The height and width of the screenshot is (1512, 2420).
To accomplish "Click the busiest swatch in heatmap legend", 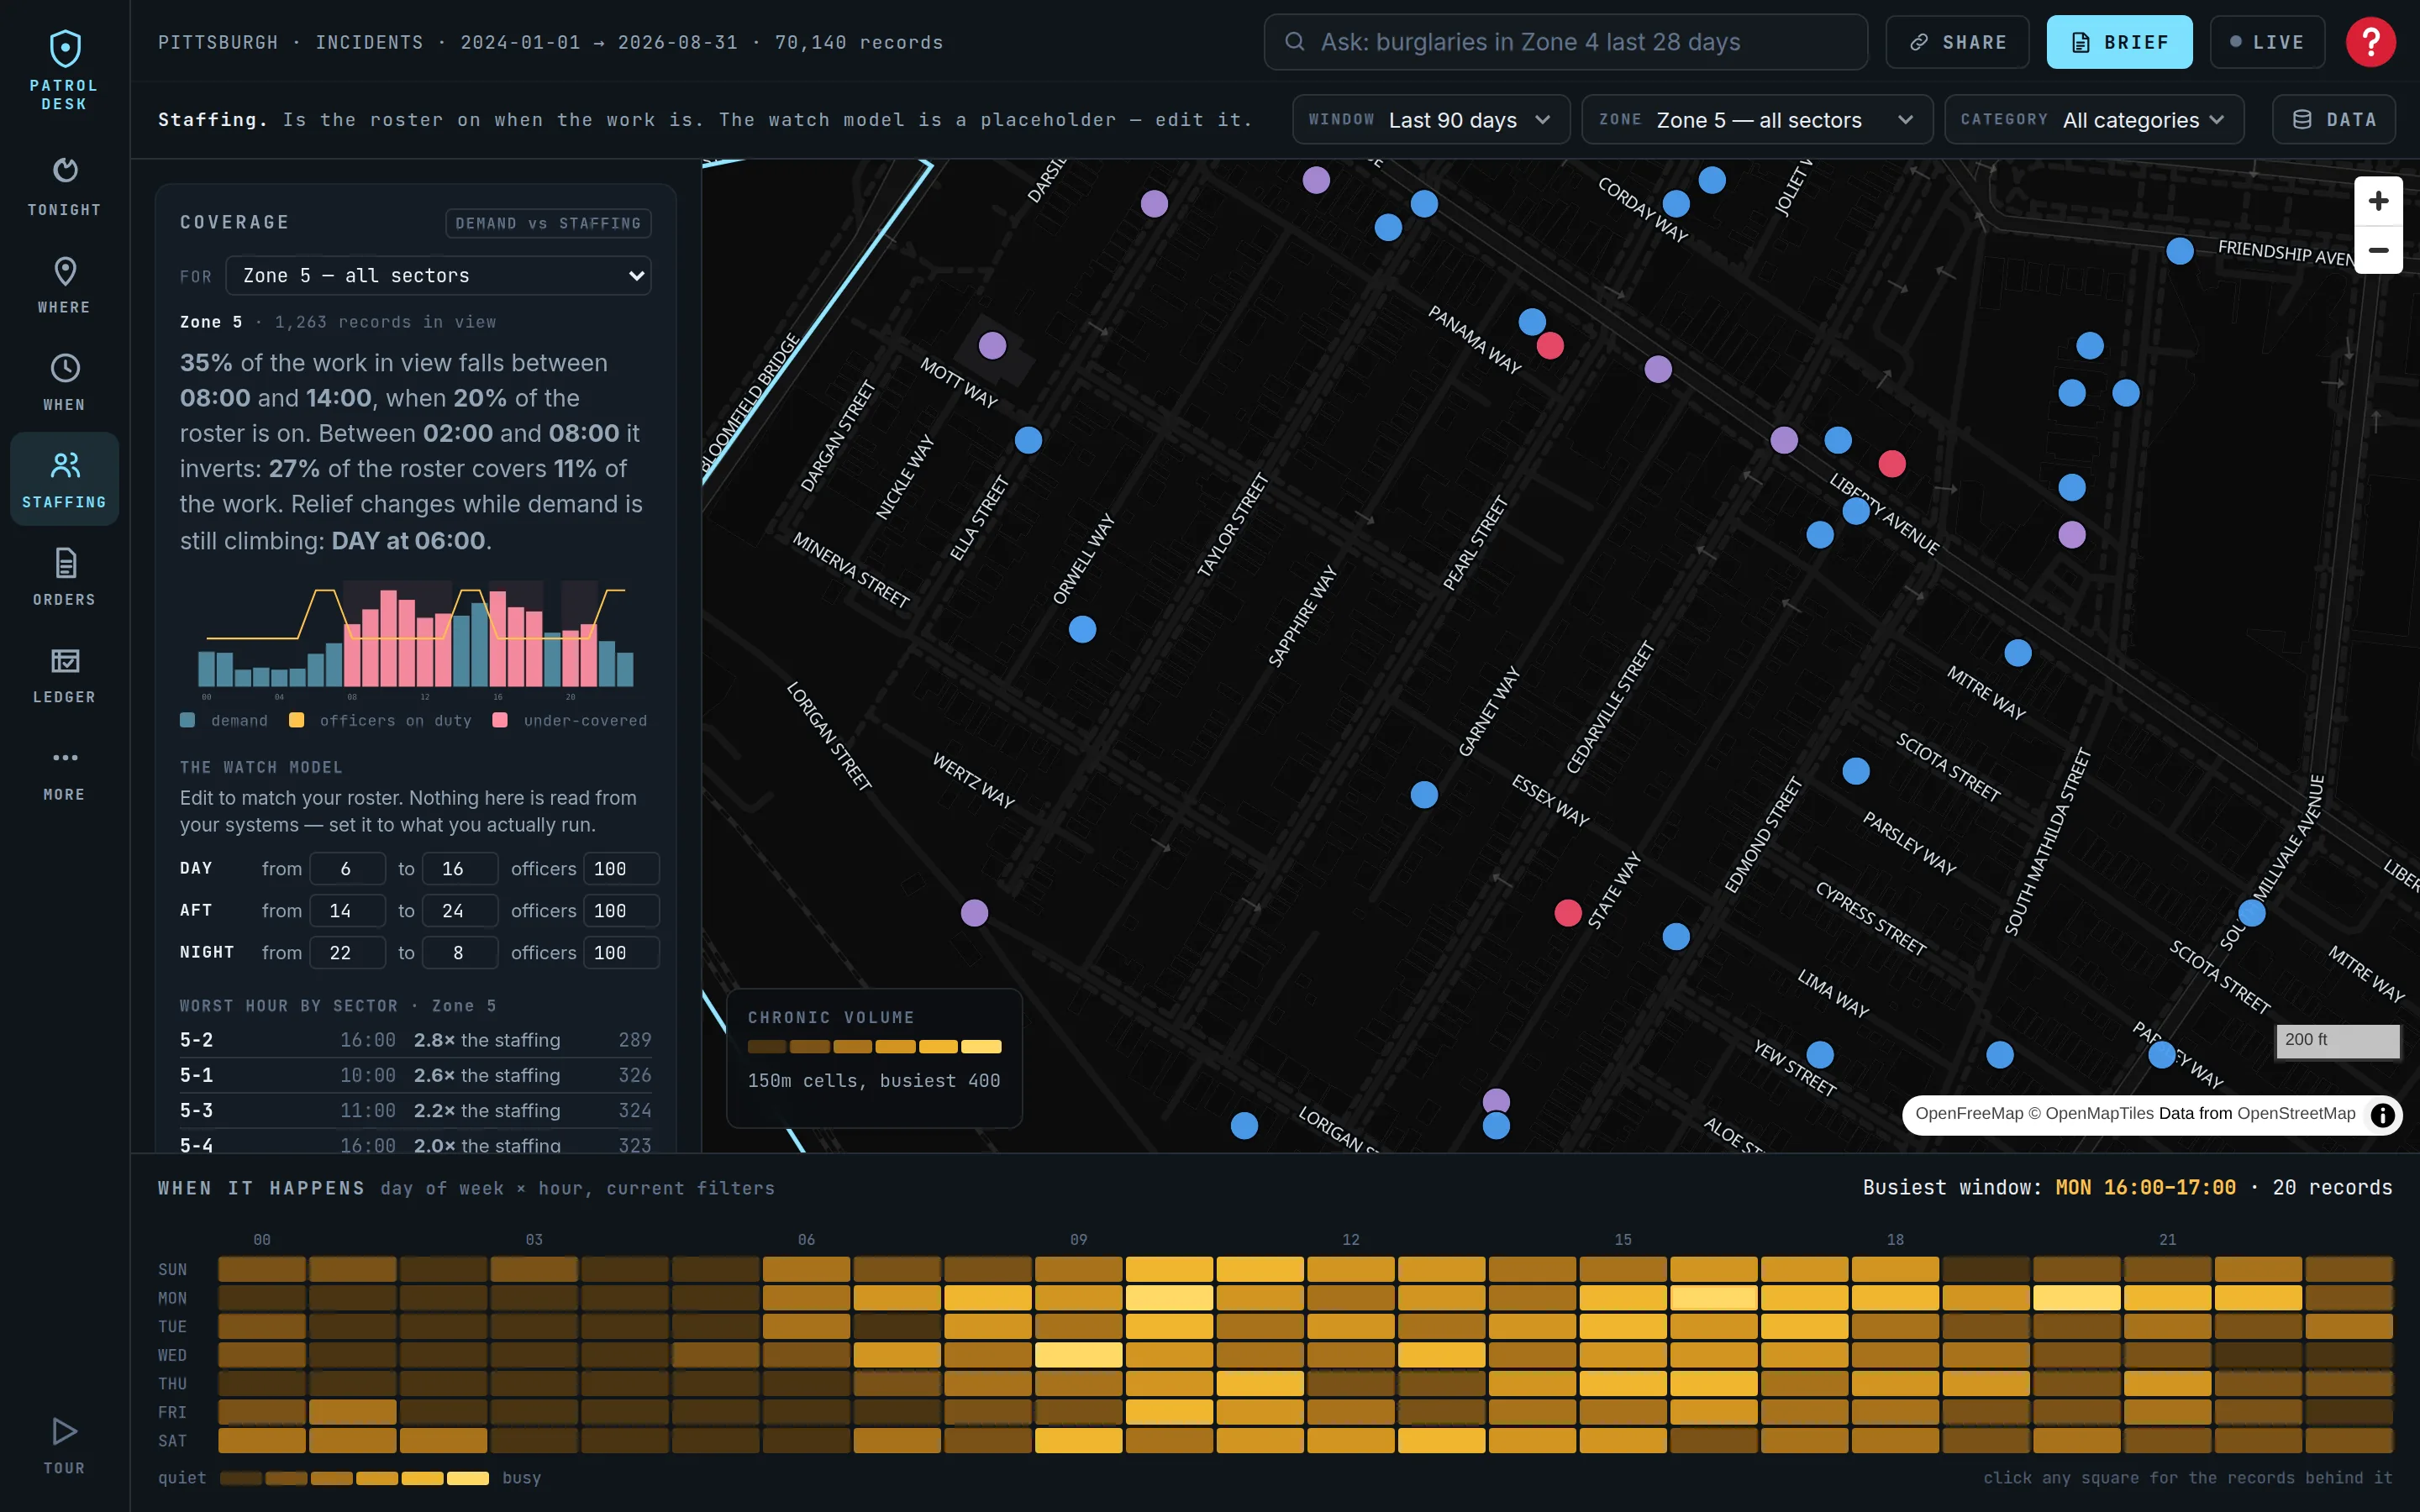I will (467, 1478).
